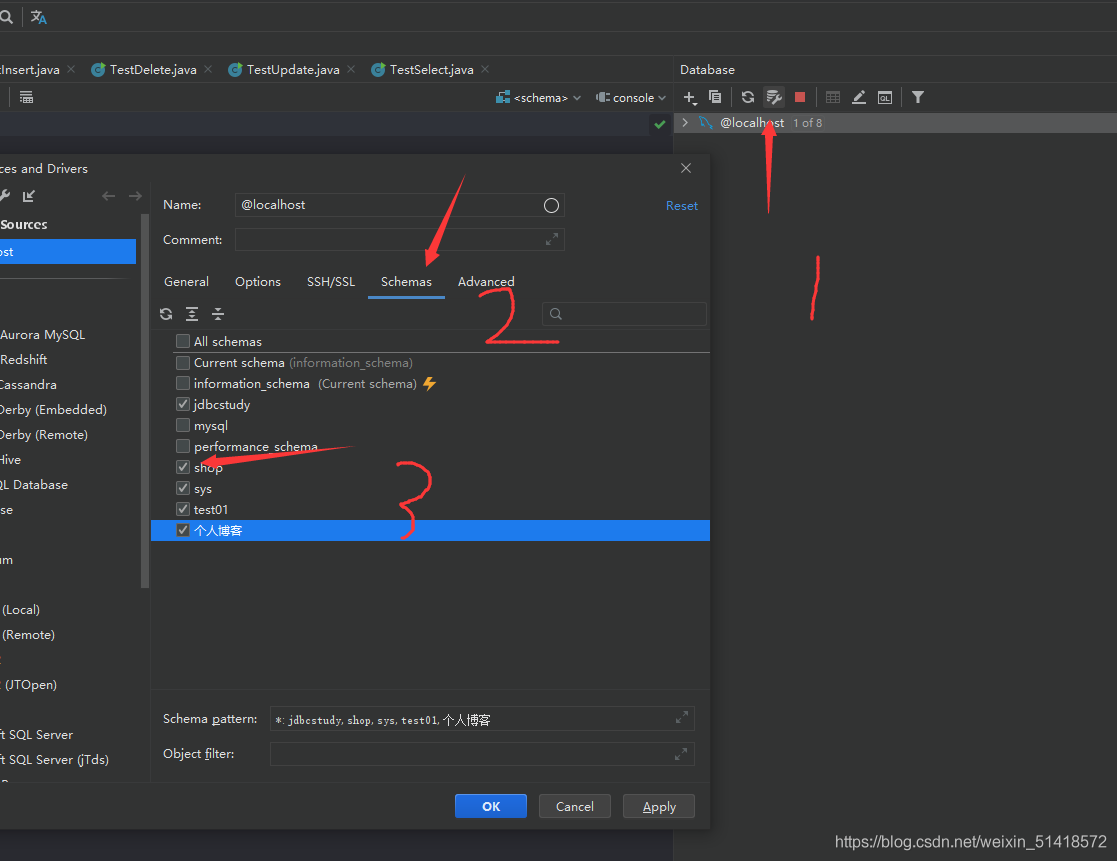This screenshot has height=861, width=1117.
Task: Click the OK button
Action: click(x=491, y=806)
